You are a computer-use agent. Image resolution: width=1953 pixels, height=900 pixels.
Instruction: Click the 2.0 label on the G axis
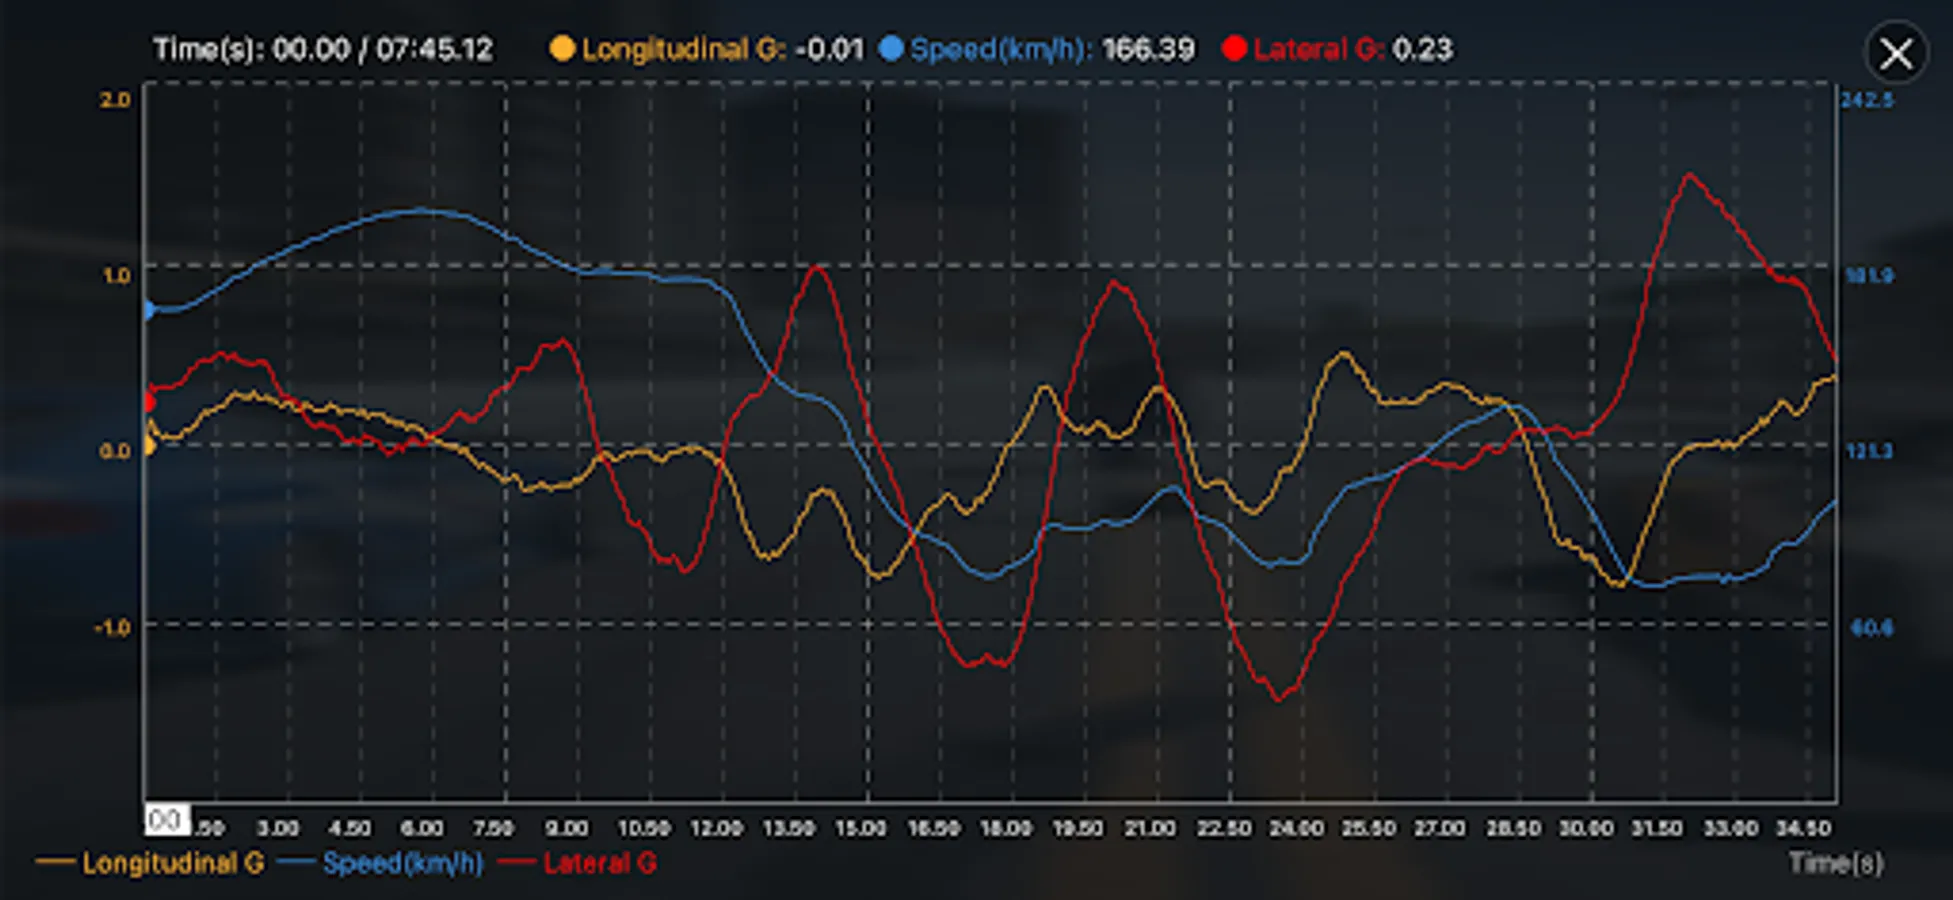pos(116,100)
